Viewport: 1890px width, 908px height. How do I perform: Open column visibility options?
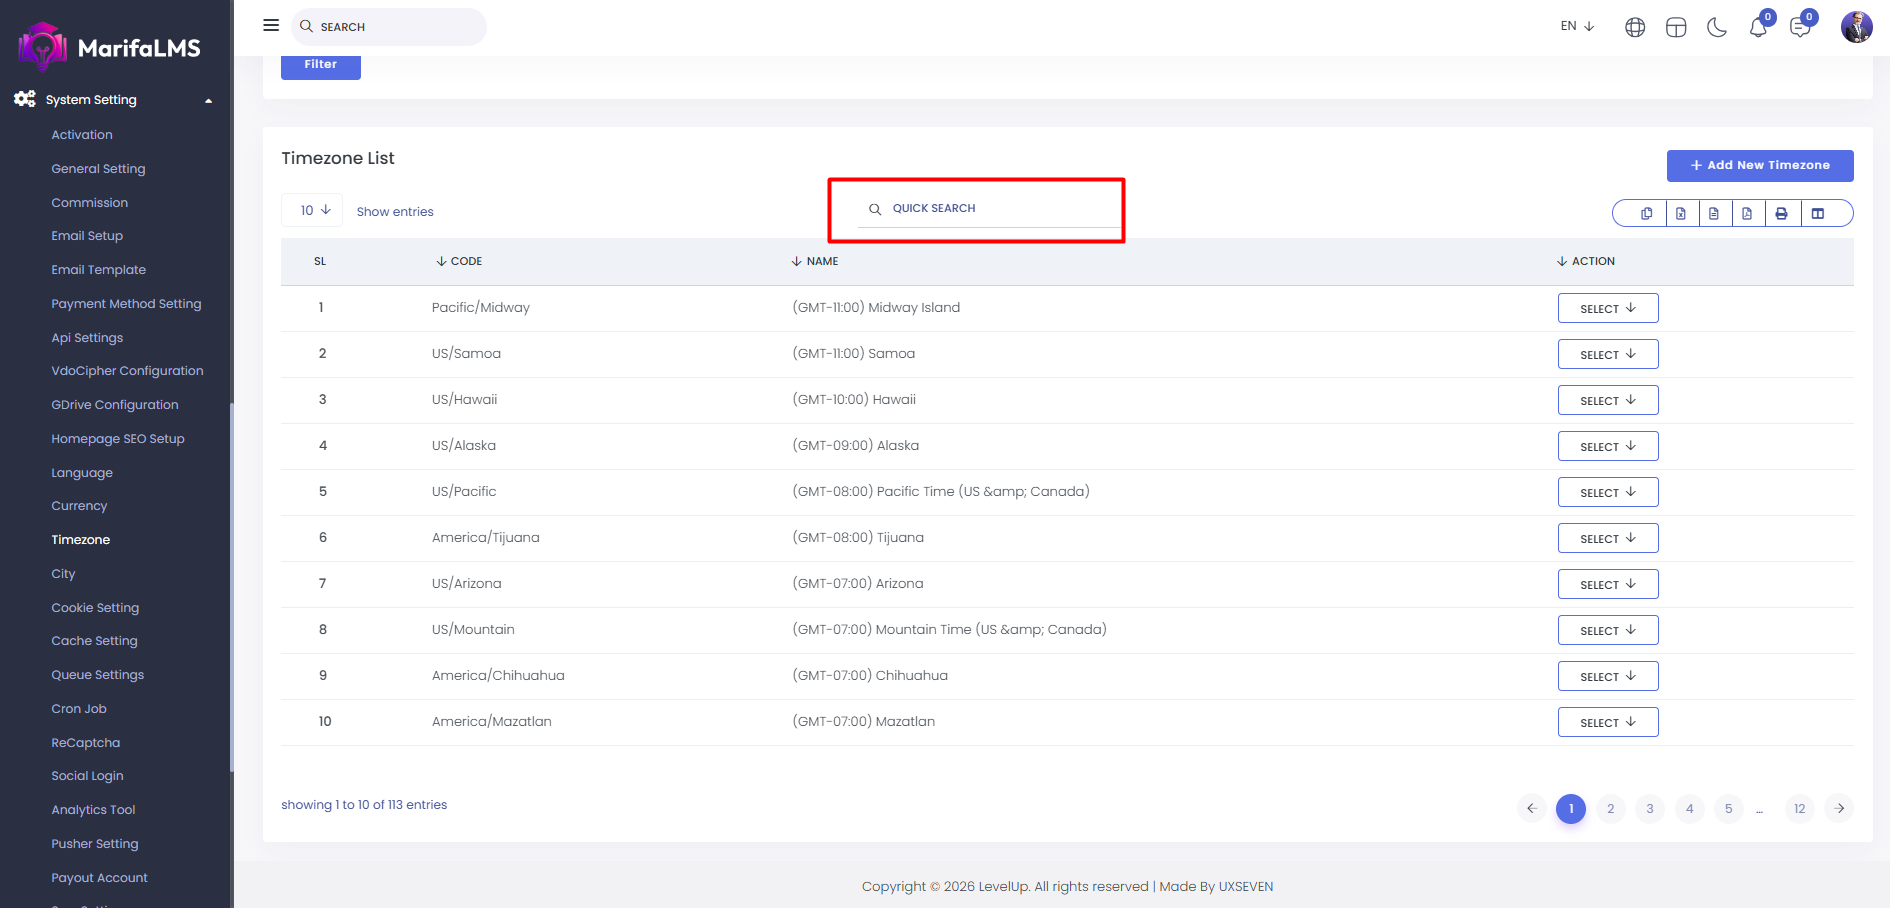click(x=1818, y=213)
